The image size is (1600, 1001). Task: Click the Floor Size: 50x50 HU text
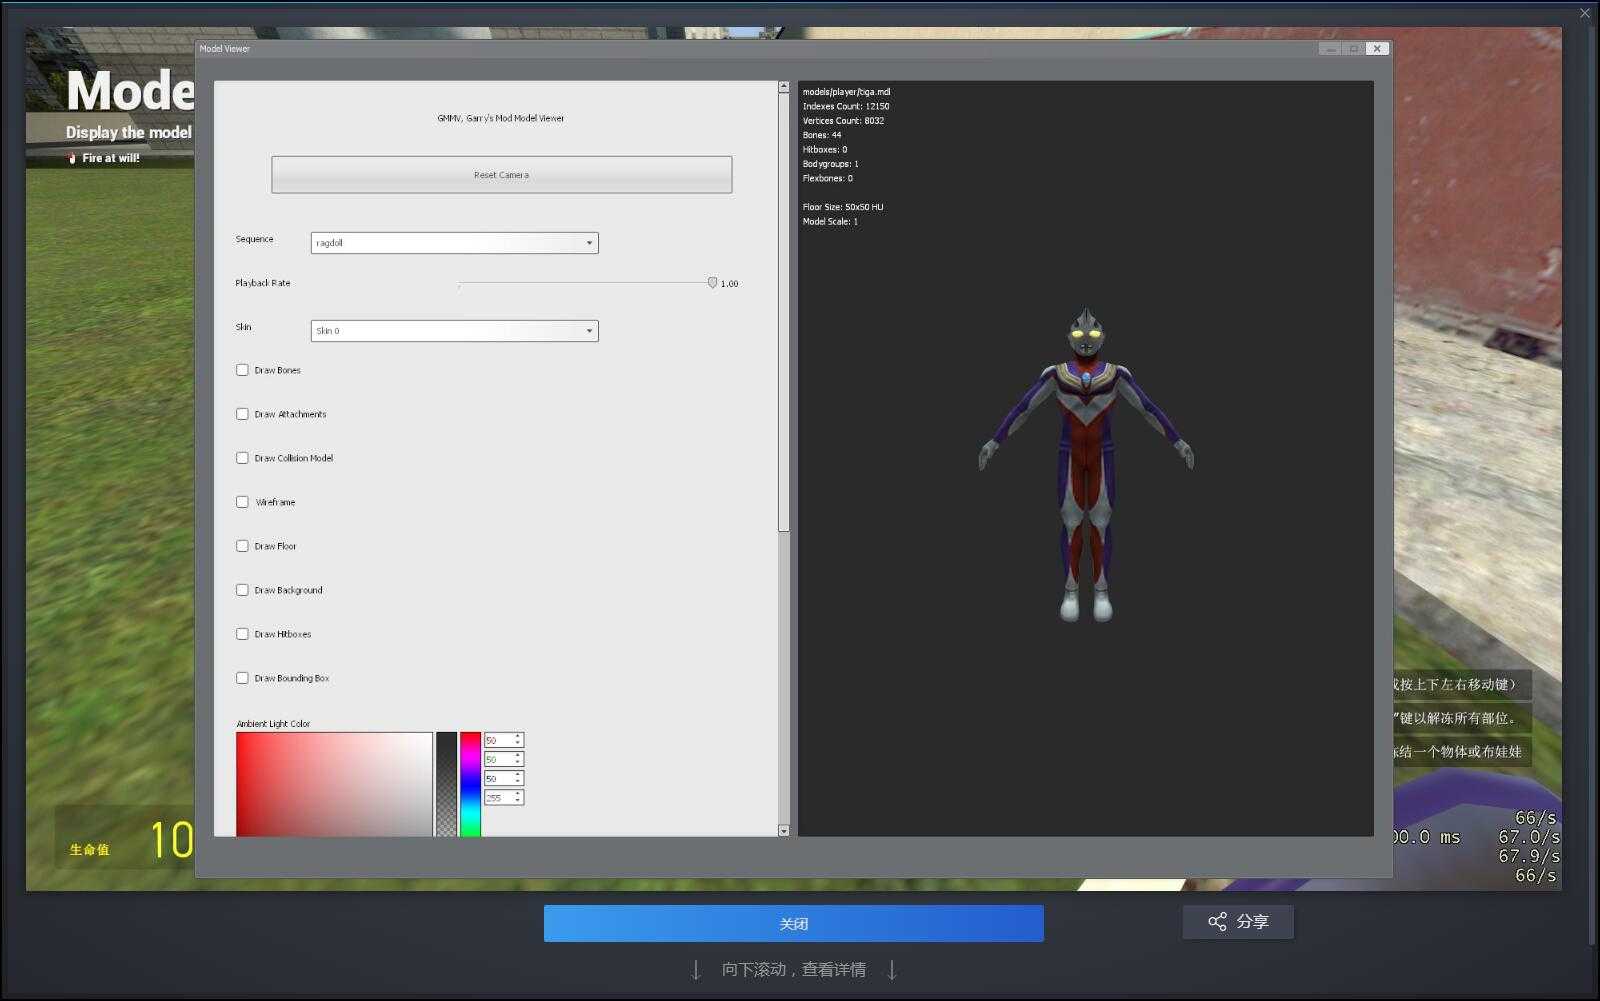pos(843,207)
